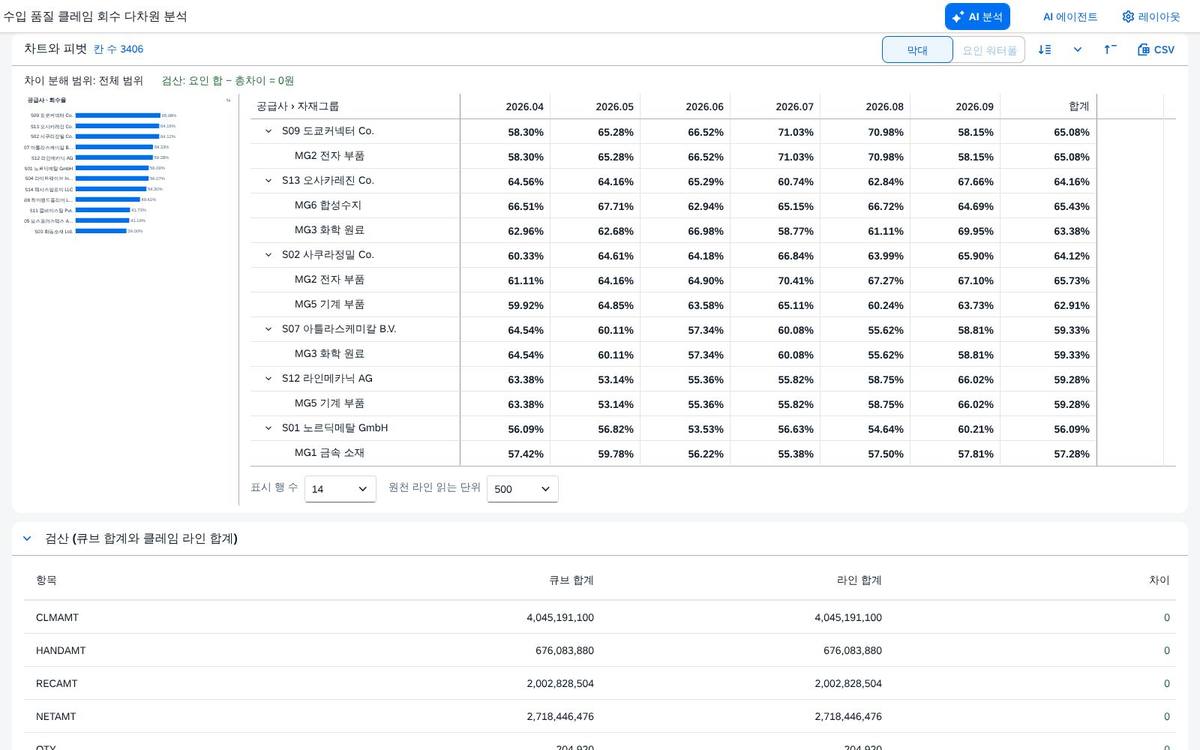Screen dimensions: 1200x750
Task: Click the RECAMT row label
Action: click(x=56, y=683)
